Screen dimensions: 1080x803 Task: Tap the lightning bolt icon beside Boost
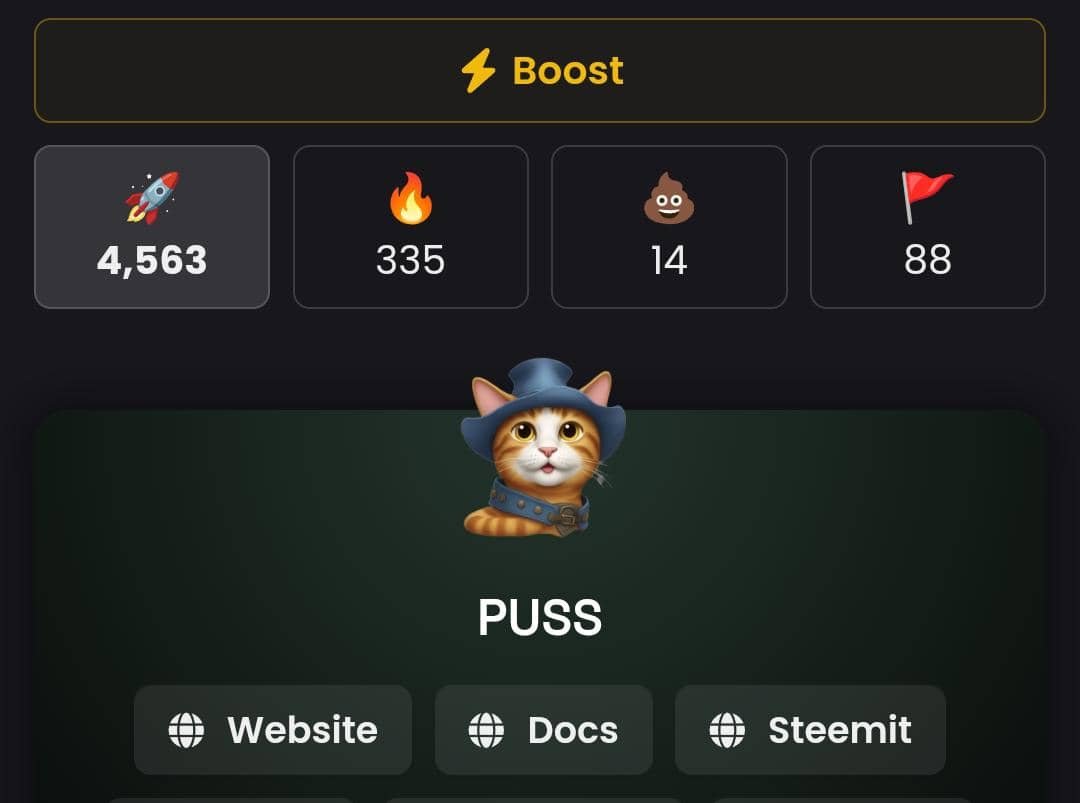[478, 70]
